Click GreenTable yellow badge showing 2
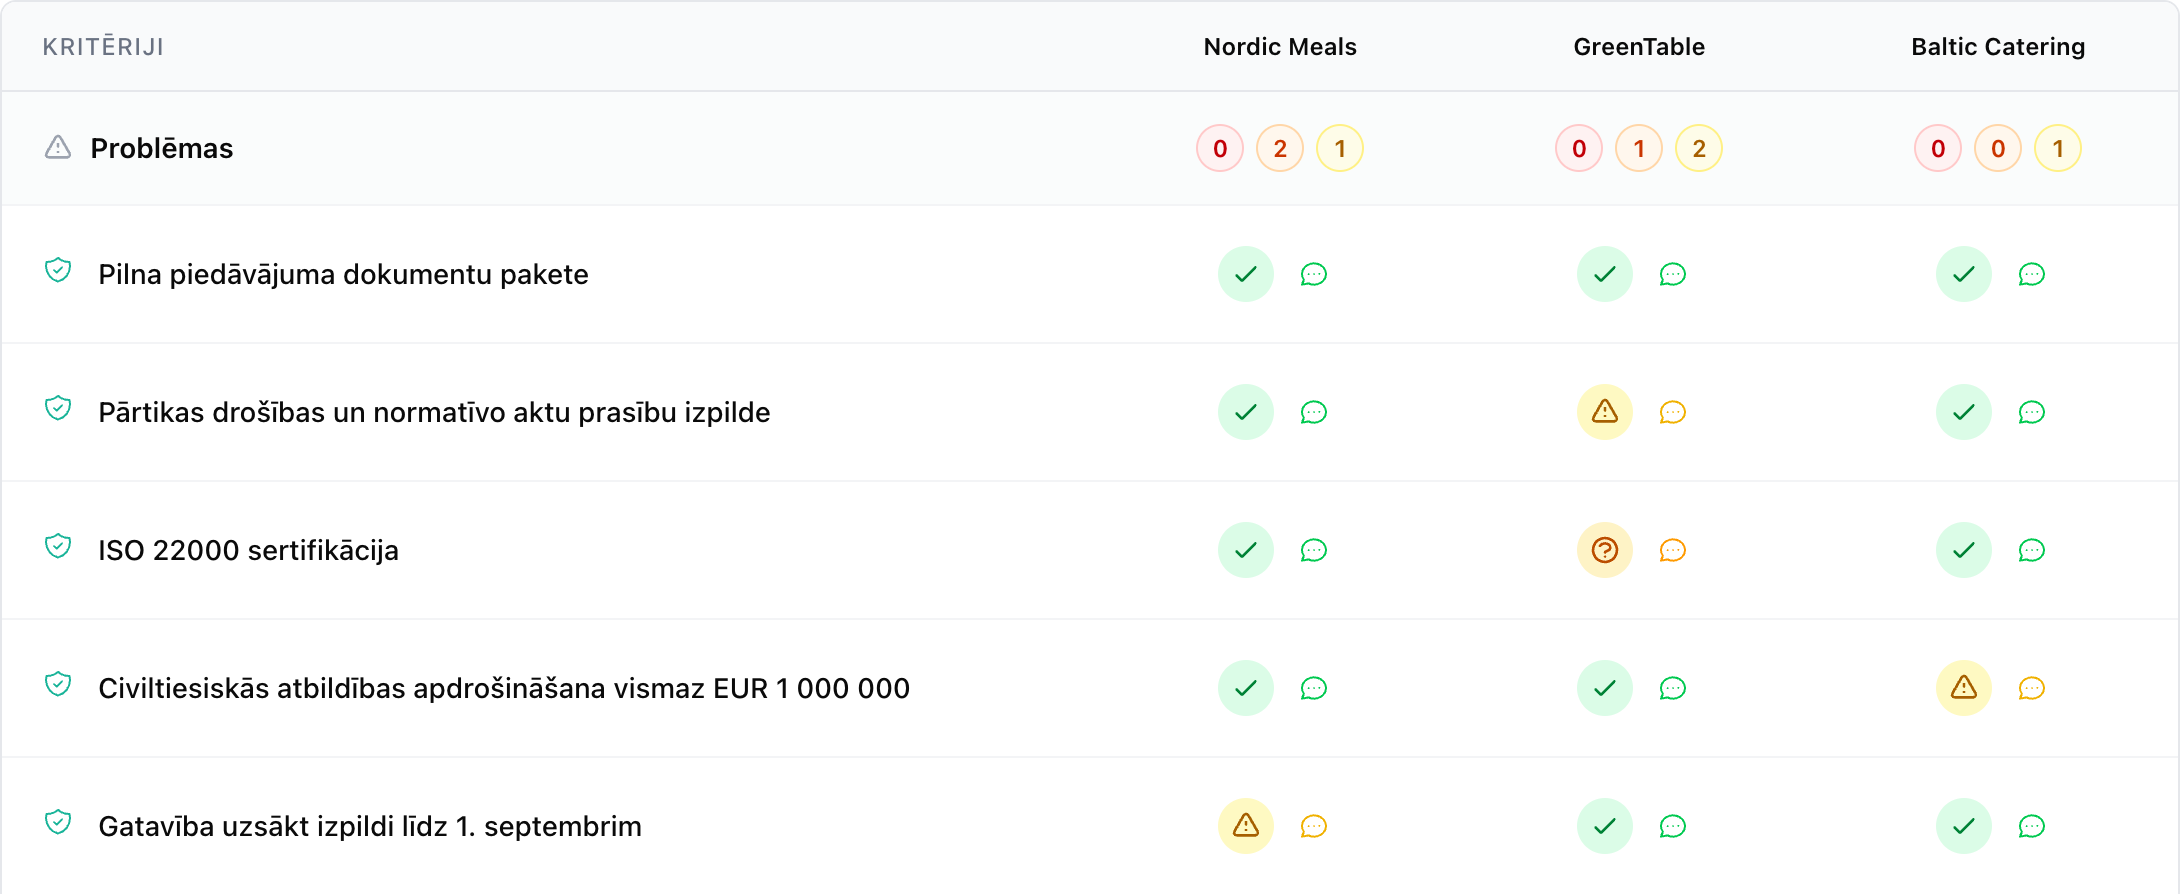Screen dimensions: 2180x894 1698,148
